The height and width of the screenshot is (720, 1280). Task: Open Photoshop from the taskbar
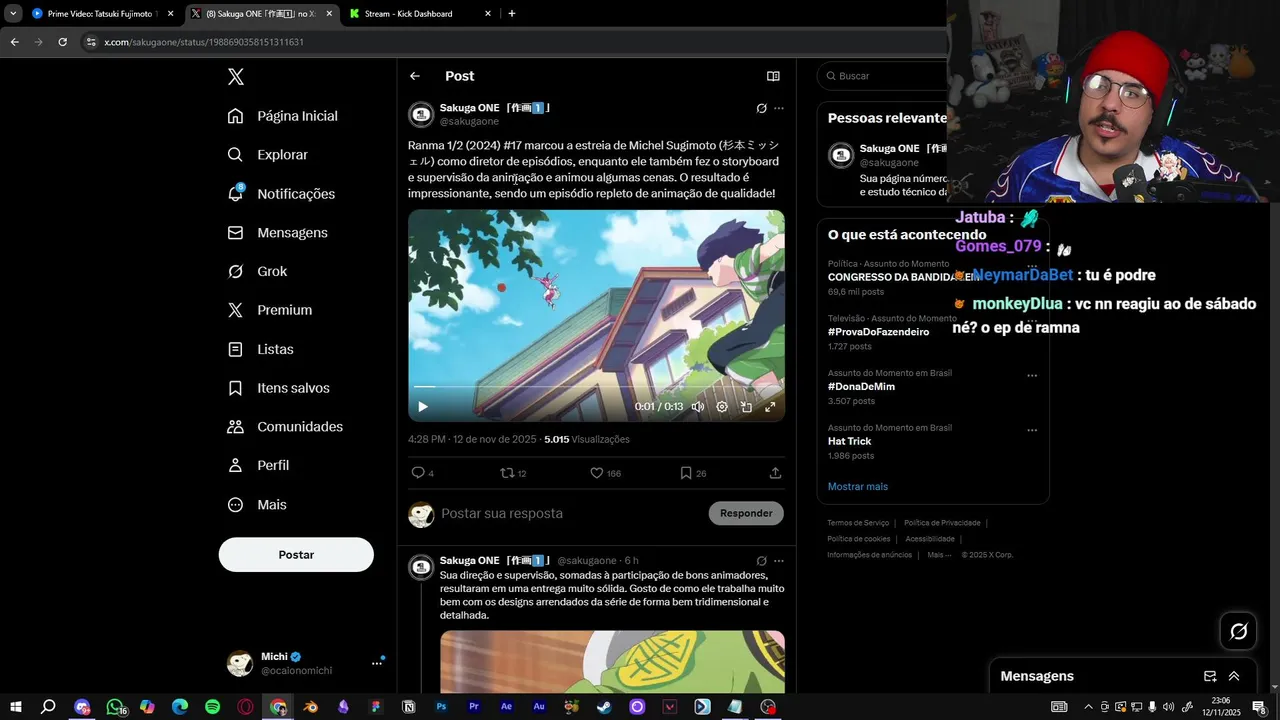coord(441,707)
